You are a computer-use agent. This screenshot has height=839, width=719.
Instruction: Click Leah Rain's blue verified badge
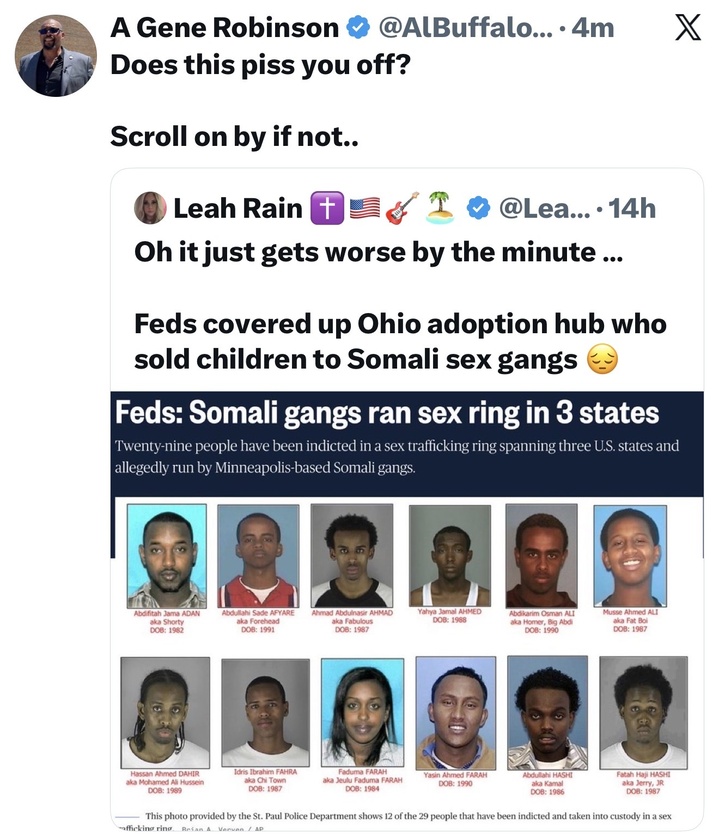click(479, 207)
